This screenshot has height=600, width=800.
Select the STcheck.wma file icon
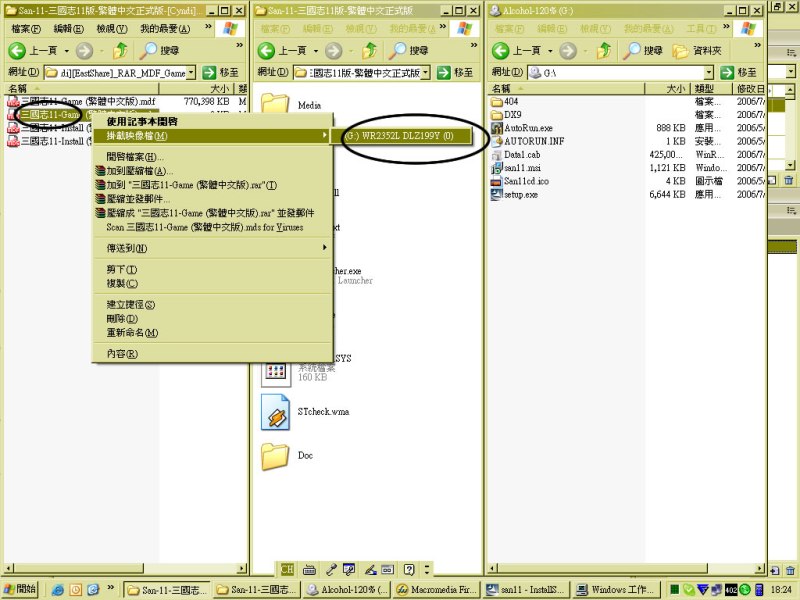pyautogui.click(x=276, y=412)
